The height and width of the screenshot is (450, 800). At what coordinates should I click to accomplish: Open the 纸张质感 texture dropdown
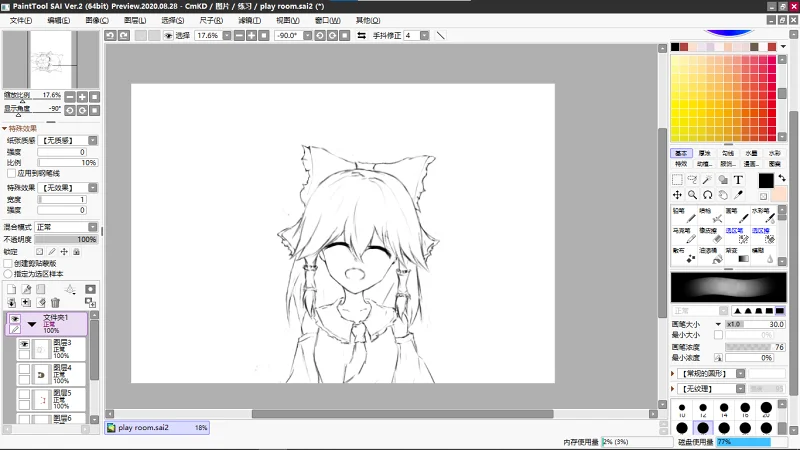(x=93, y=140)
